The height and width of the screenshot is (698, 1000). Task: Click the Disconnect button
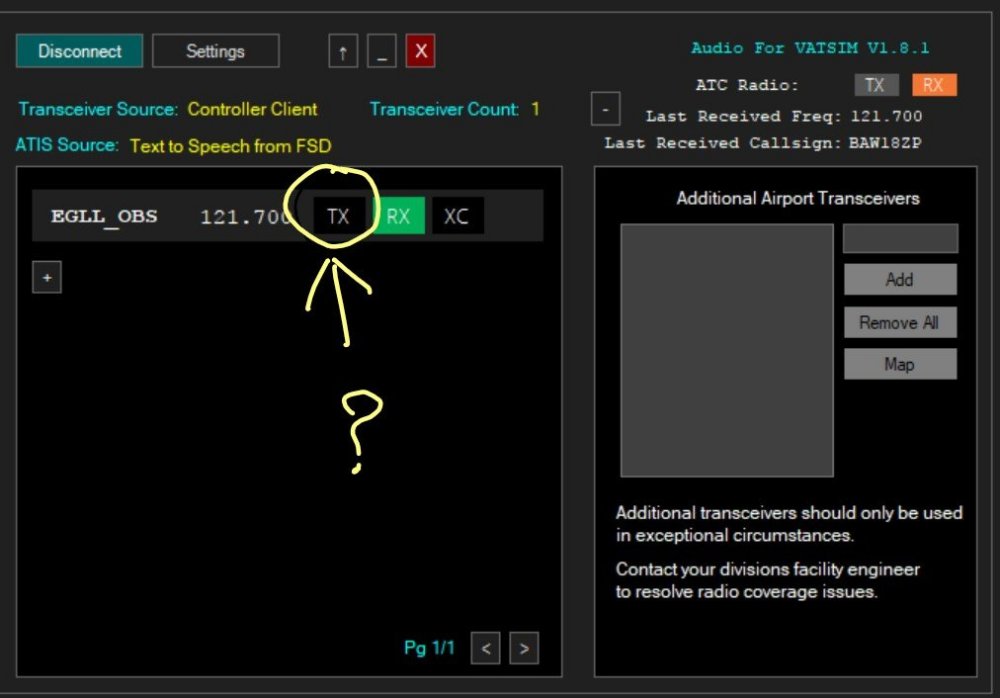(x=79, y=51)
